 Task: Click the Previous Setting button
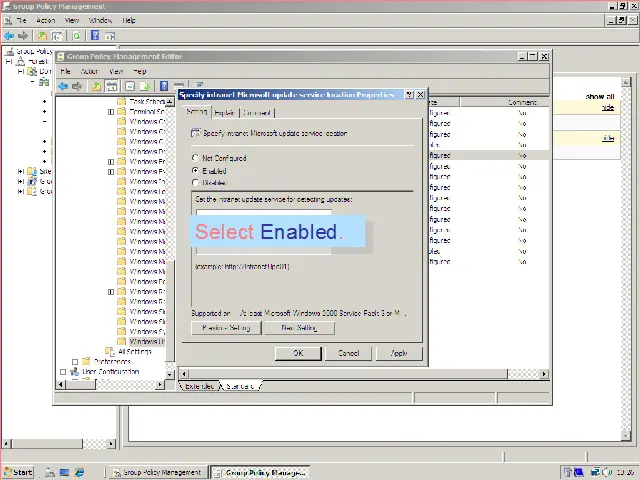226,328
